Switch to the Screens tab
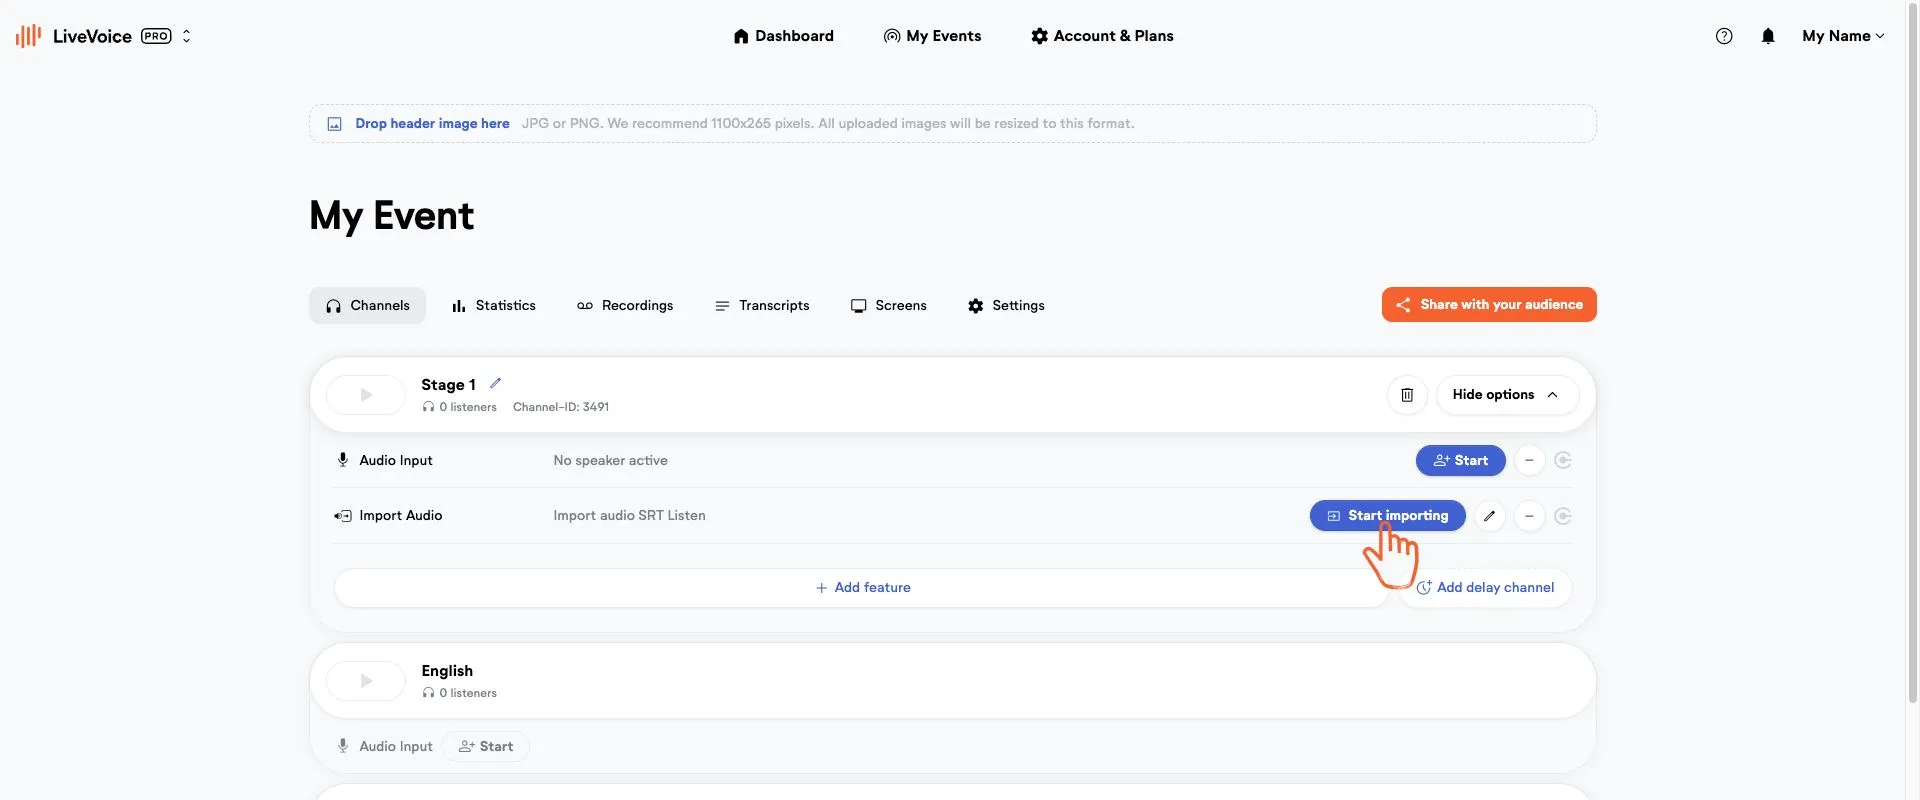 point(888,306)
